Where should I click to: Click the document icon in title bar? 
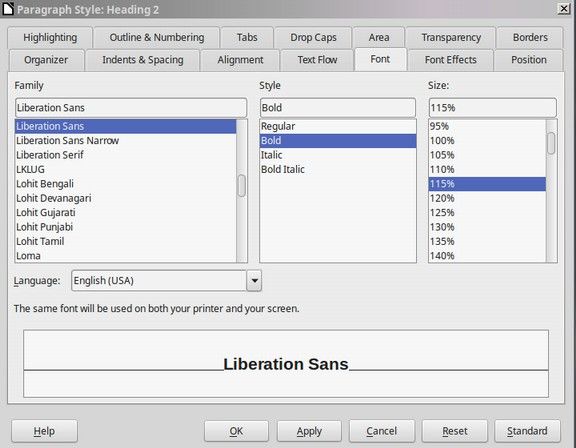[7, 8]
